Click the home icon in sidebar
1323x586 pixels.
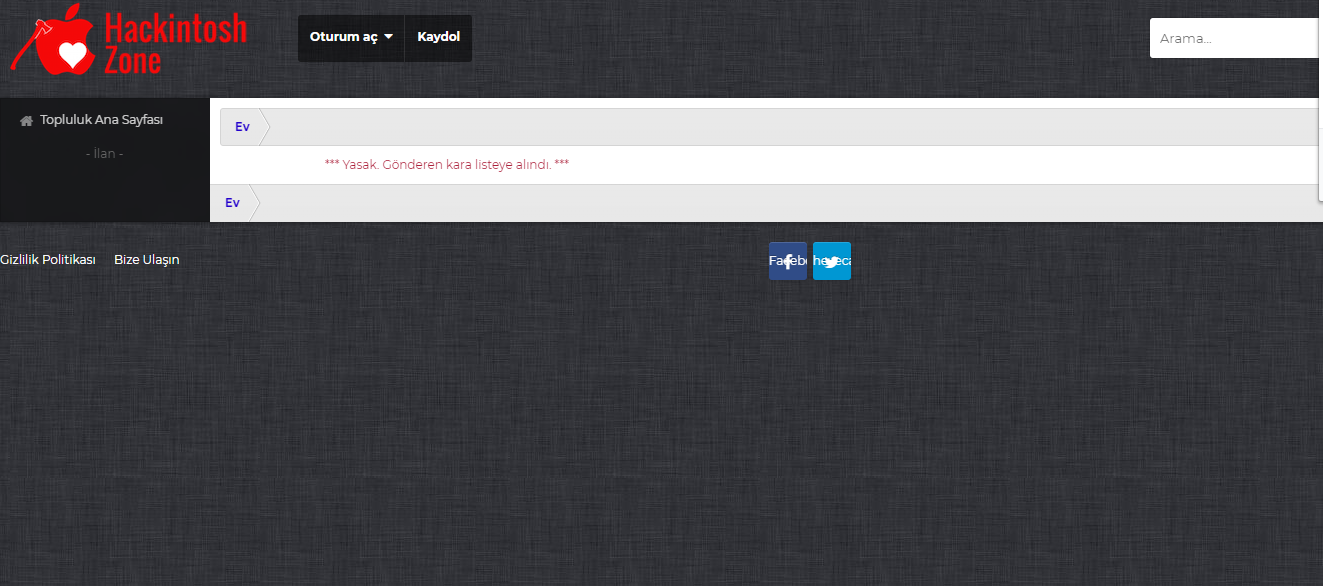click(x=27, y=121)
